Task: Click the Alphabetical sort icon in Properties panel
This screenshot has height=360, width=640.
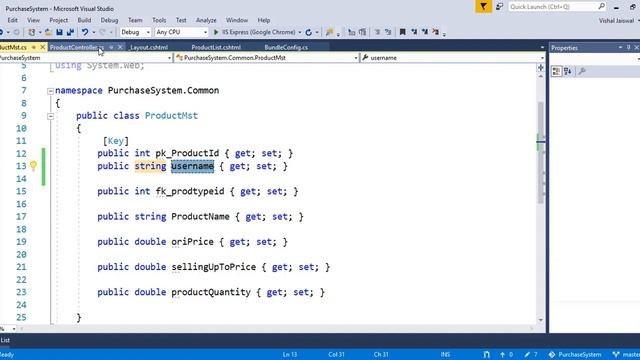Action: (x=568, y=71)
